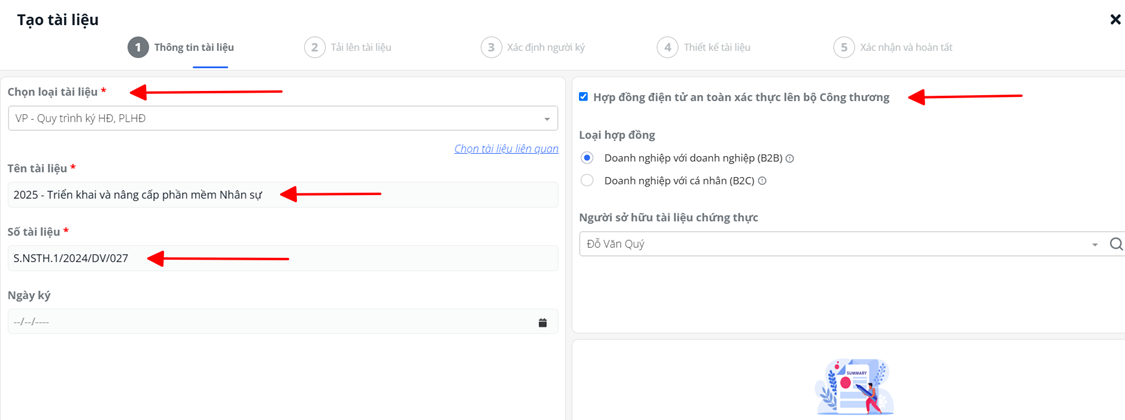1125x420 pixels.
Task: Click the Chọn tài liệu liên quan link
Action: tap(506, 149)
